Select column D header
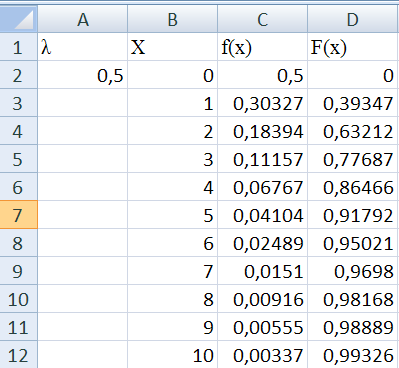Image resolution: width=399 pixels, height=368 pixels. pyautogui.click(x=353, y=19)
